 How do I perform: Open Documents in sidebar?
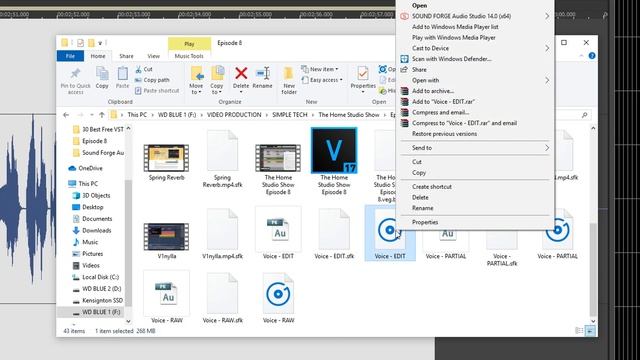(92, 219)
